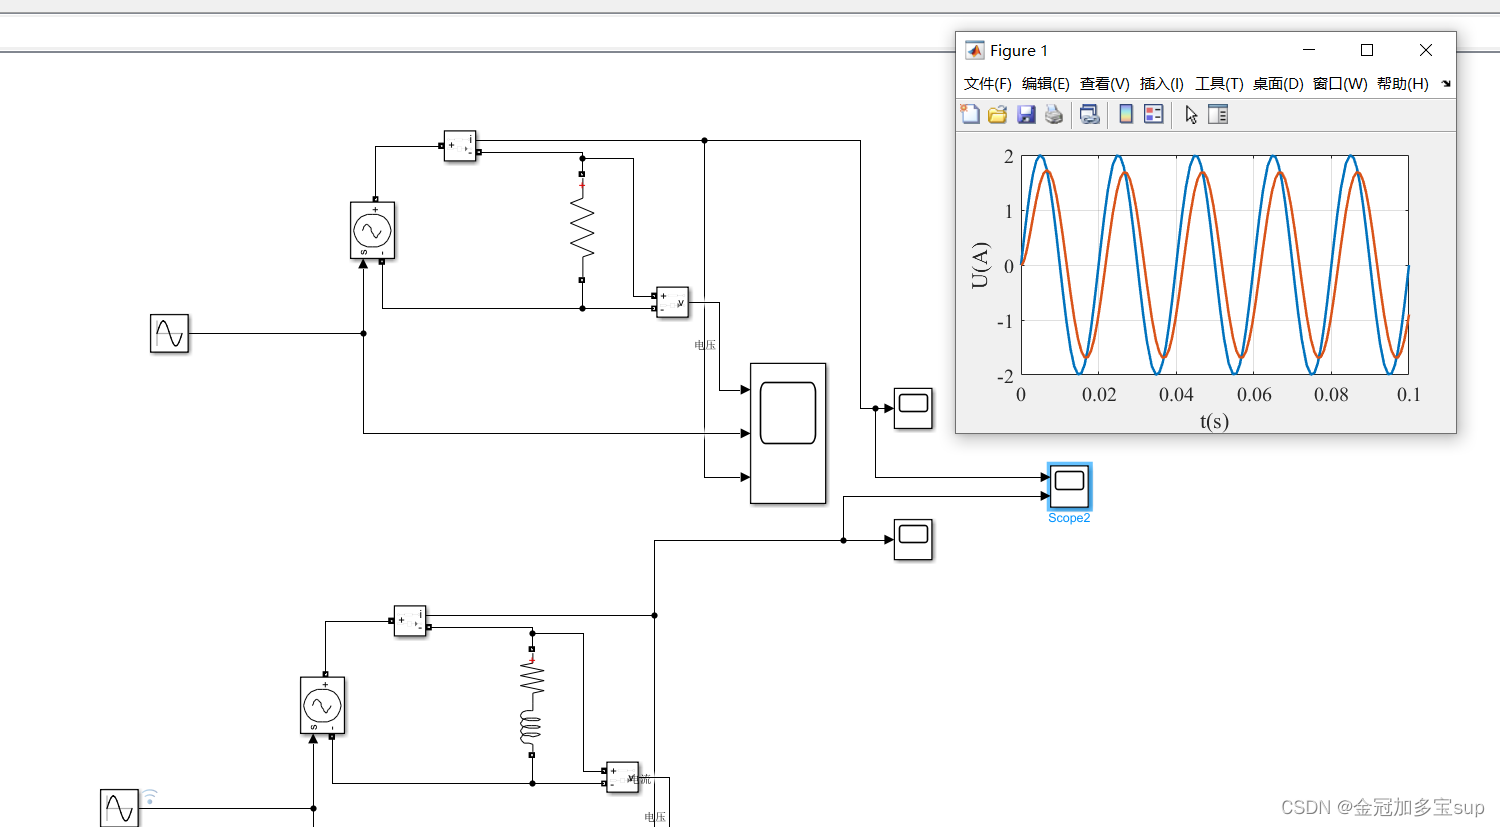Viewport: 1500px width, 827px height.
Task: Click the dock figure arrow in the menu bar
Action: [1446, 84]
